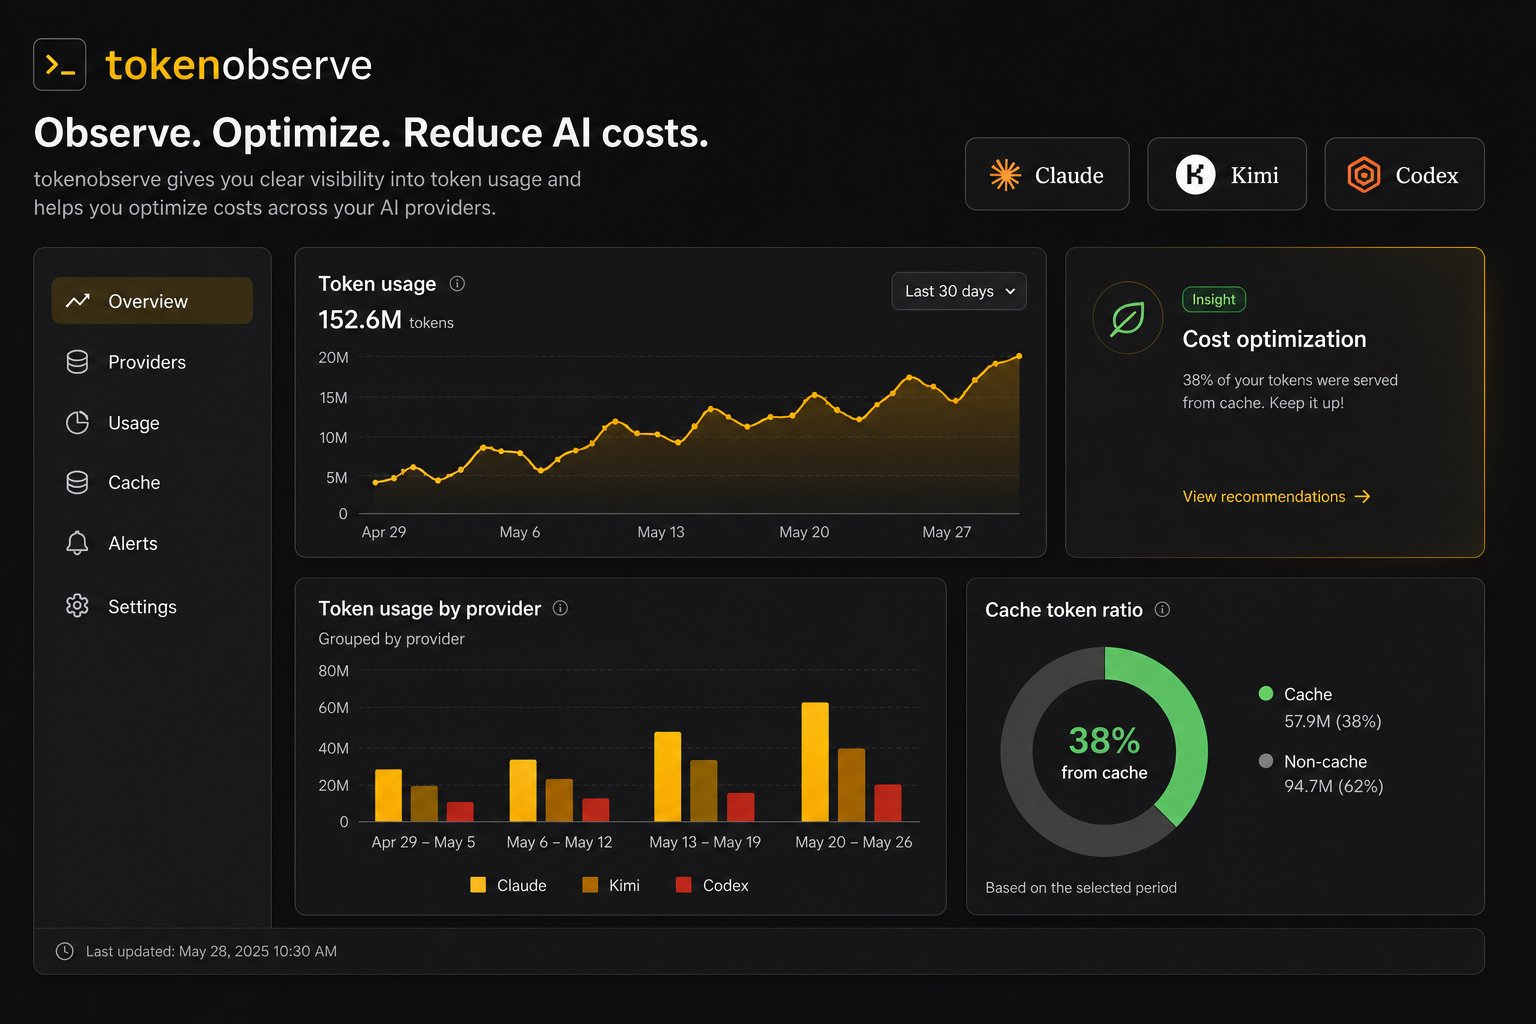Click the Cache database icon
This screenshot has height=1024, width=1536.
click(x=77, y=483)
